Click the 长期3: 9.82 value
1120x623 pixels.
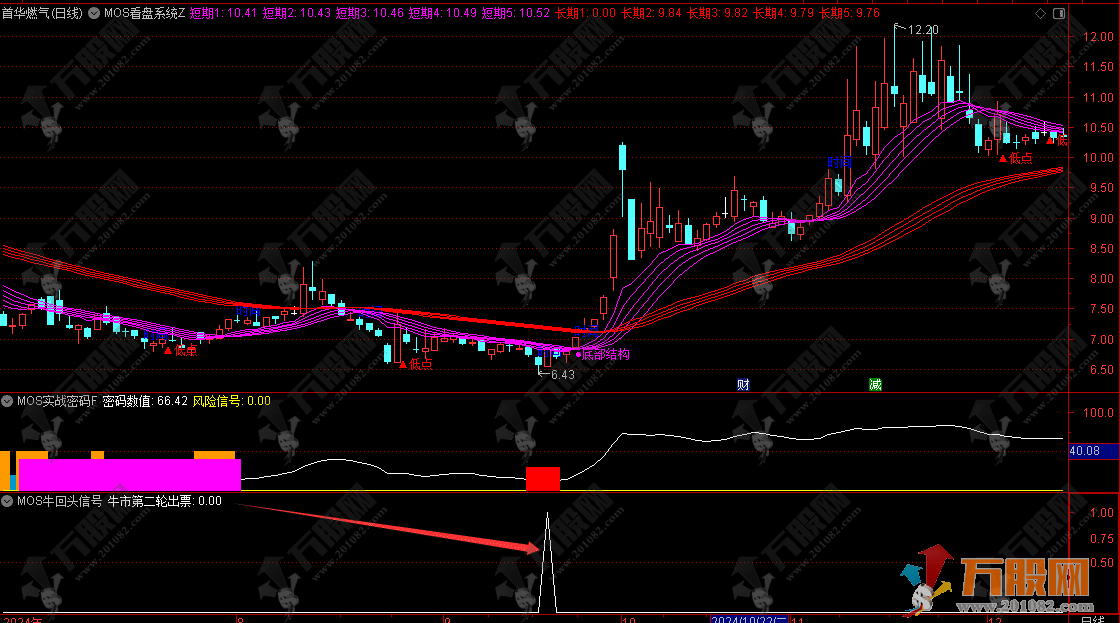click(718, 13)
